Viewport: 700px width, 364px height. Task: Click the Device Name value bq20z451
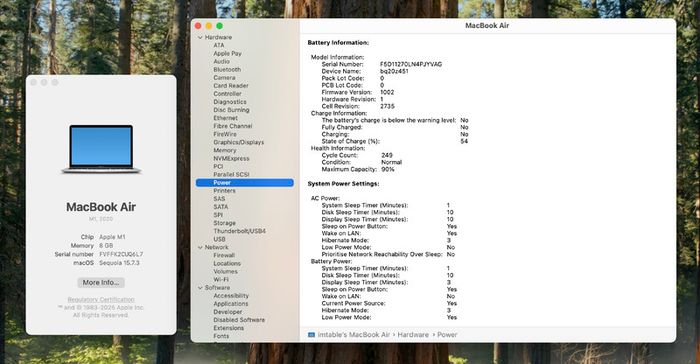(394, 71)
